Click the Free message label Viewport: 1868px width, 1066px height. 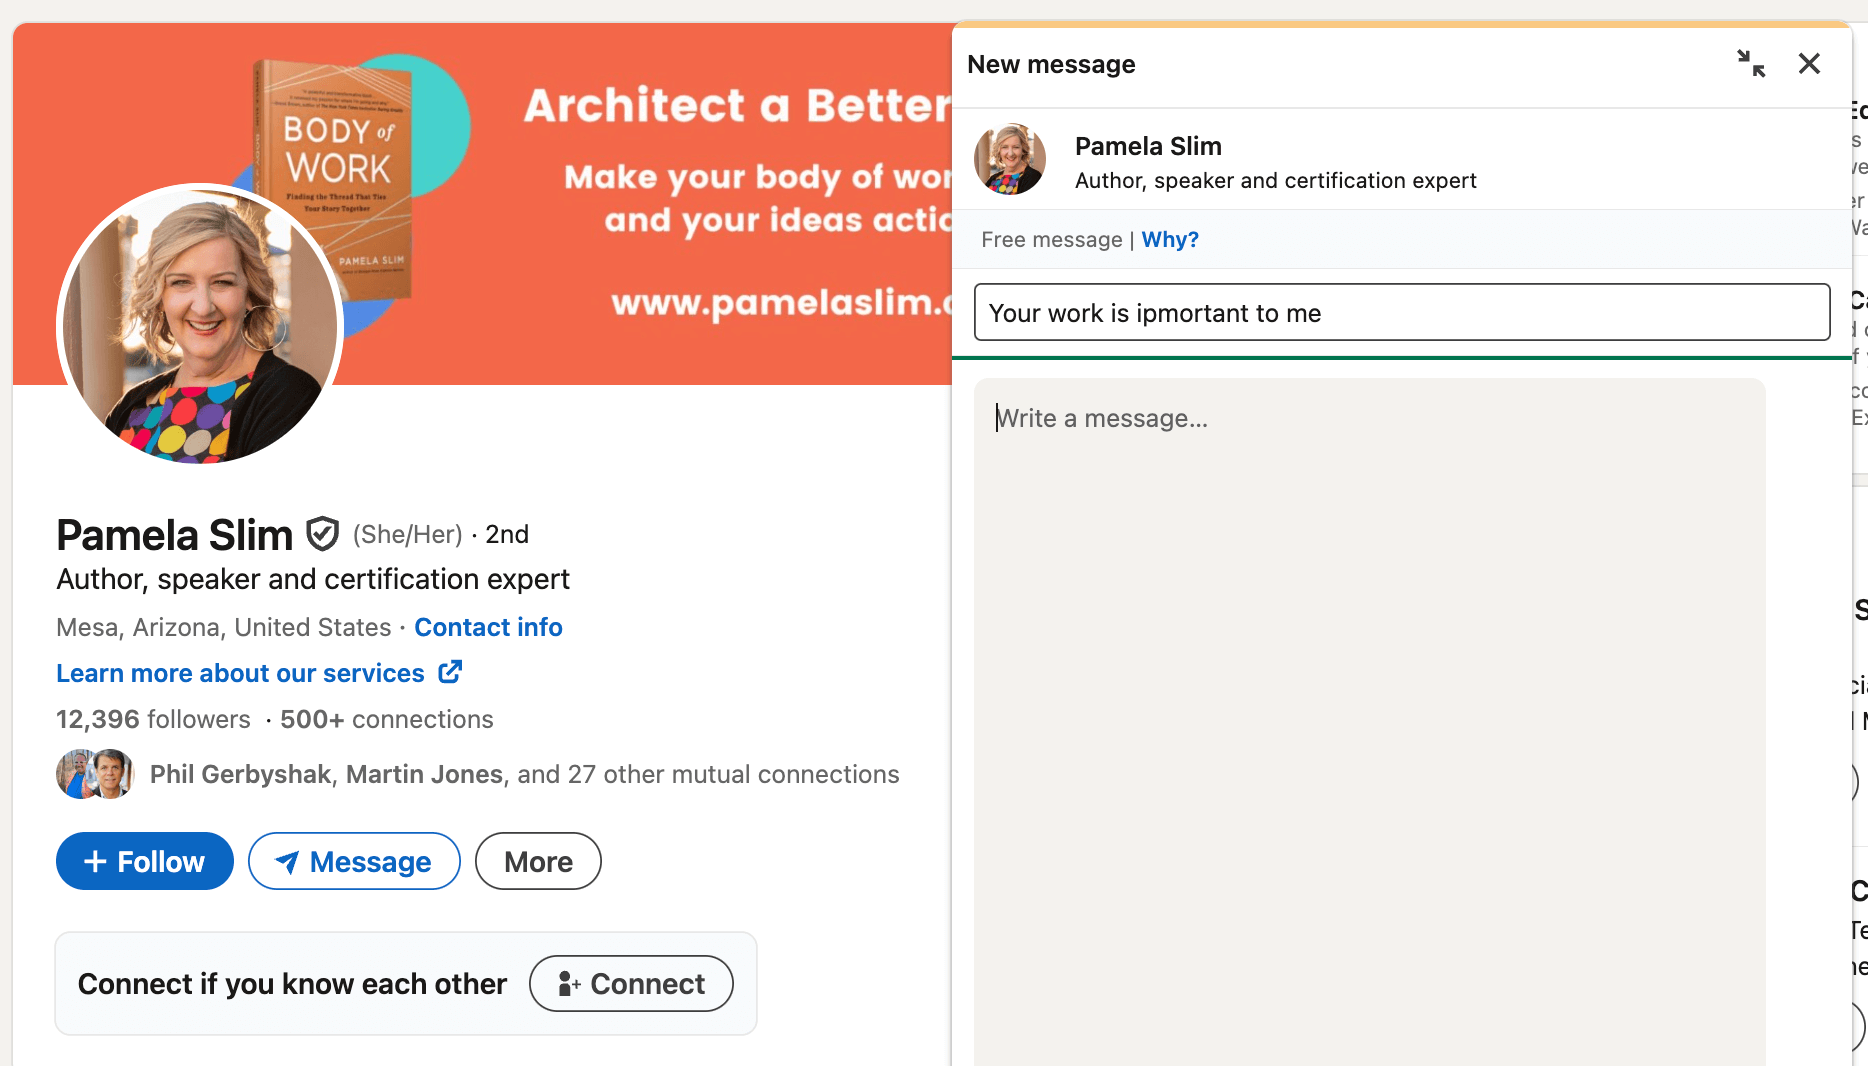pos(1052,240)
